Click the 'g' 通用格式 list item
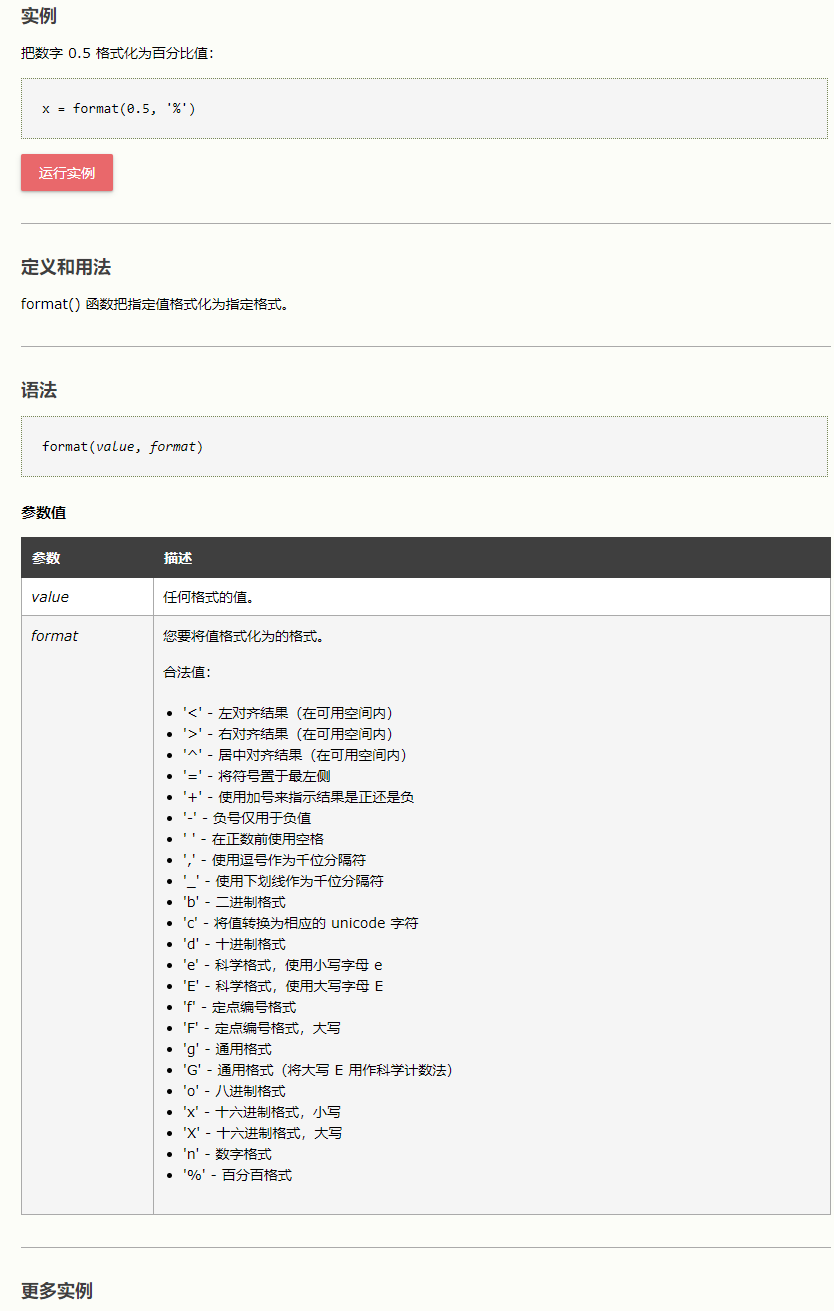 (227, 1049)
